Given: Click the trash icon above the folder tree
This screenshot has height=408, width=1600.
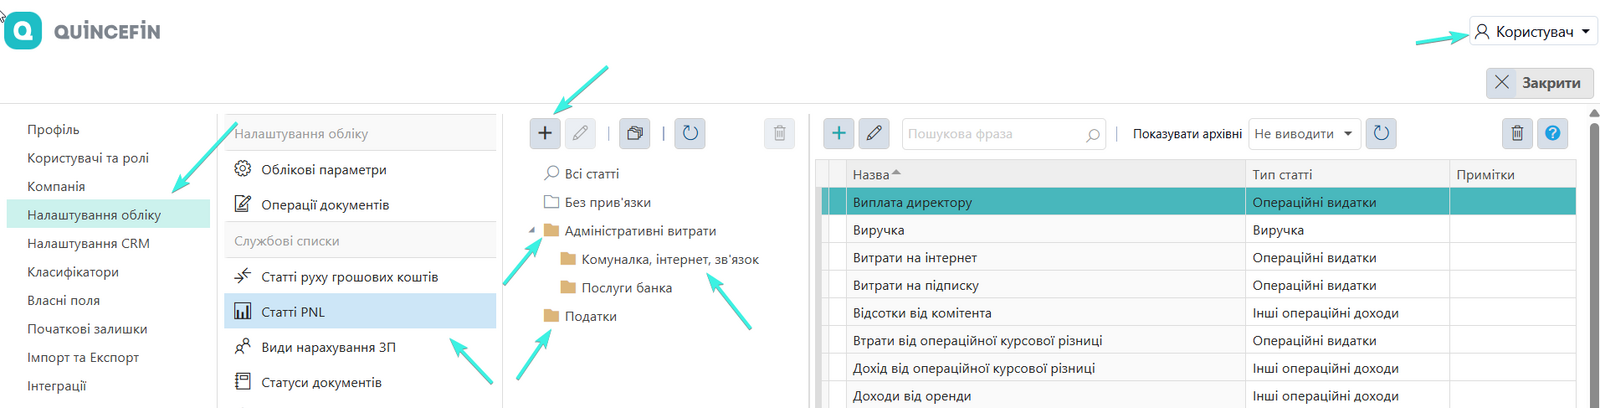Looking at the screenshot, I should tap(780, 133).
